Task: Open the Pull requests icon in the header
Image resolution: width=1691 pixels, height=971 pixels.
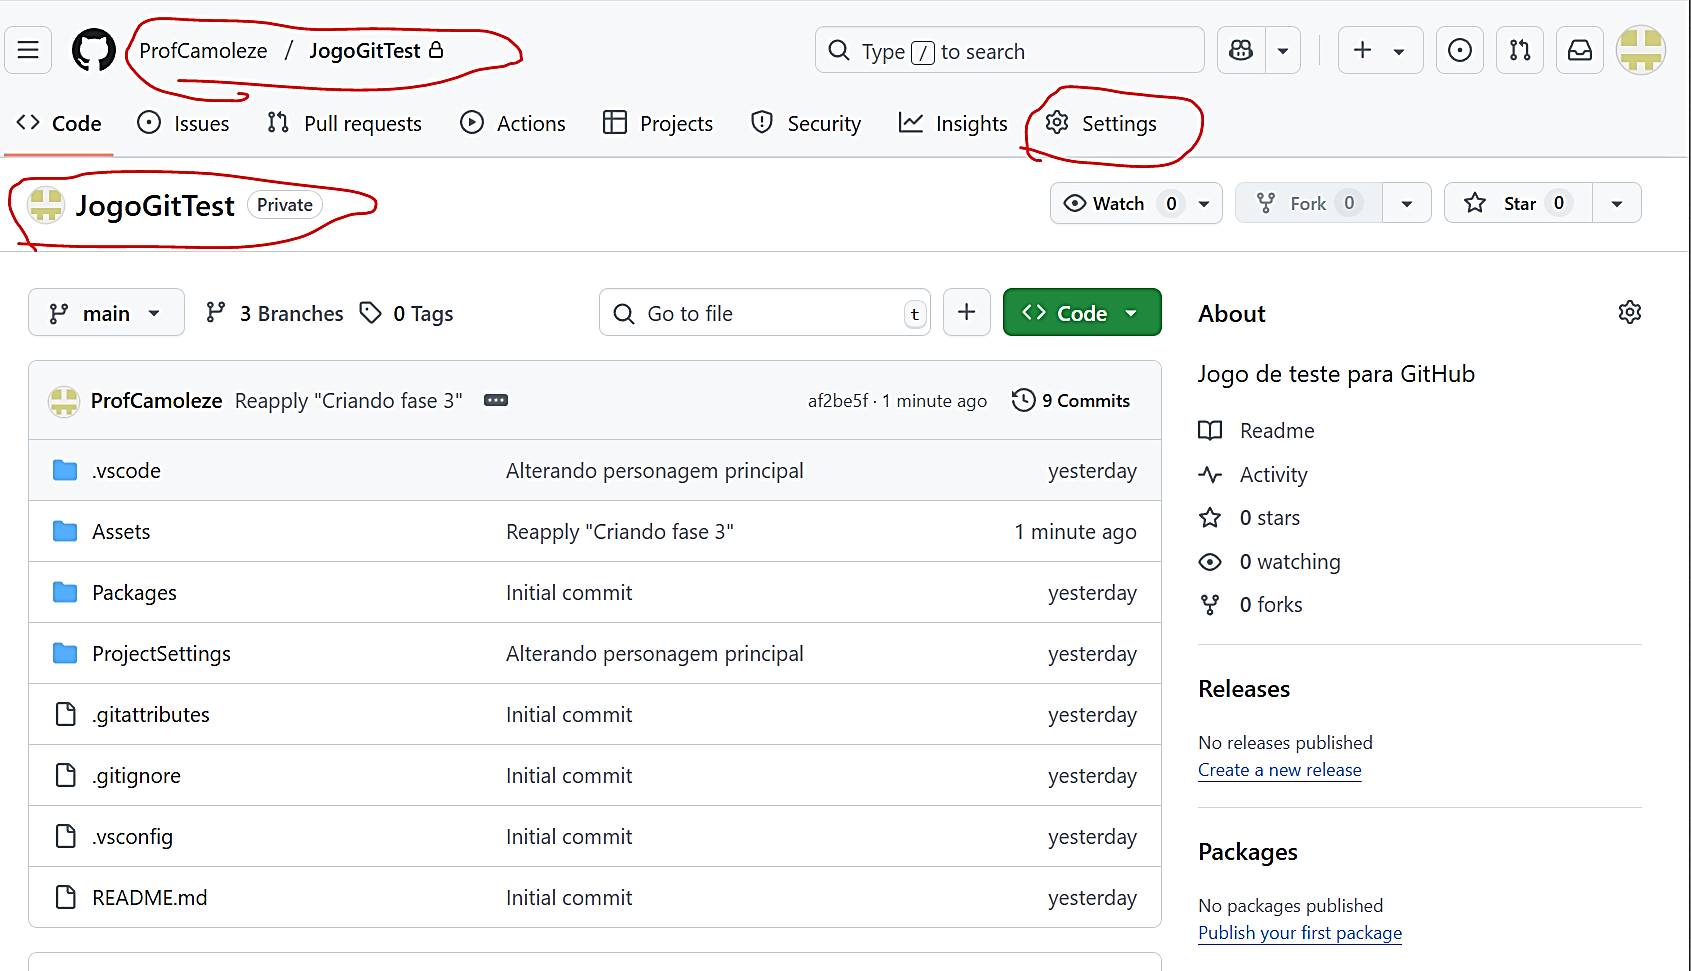Action: (1520, 50)
